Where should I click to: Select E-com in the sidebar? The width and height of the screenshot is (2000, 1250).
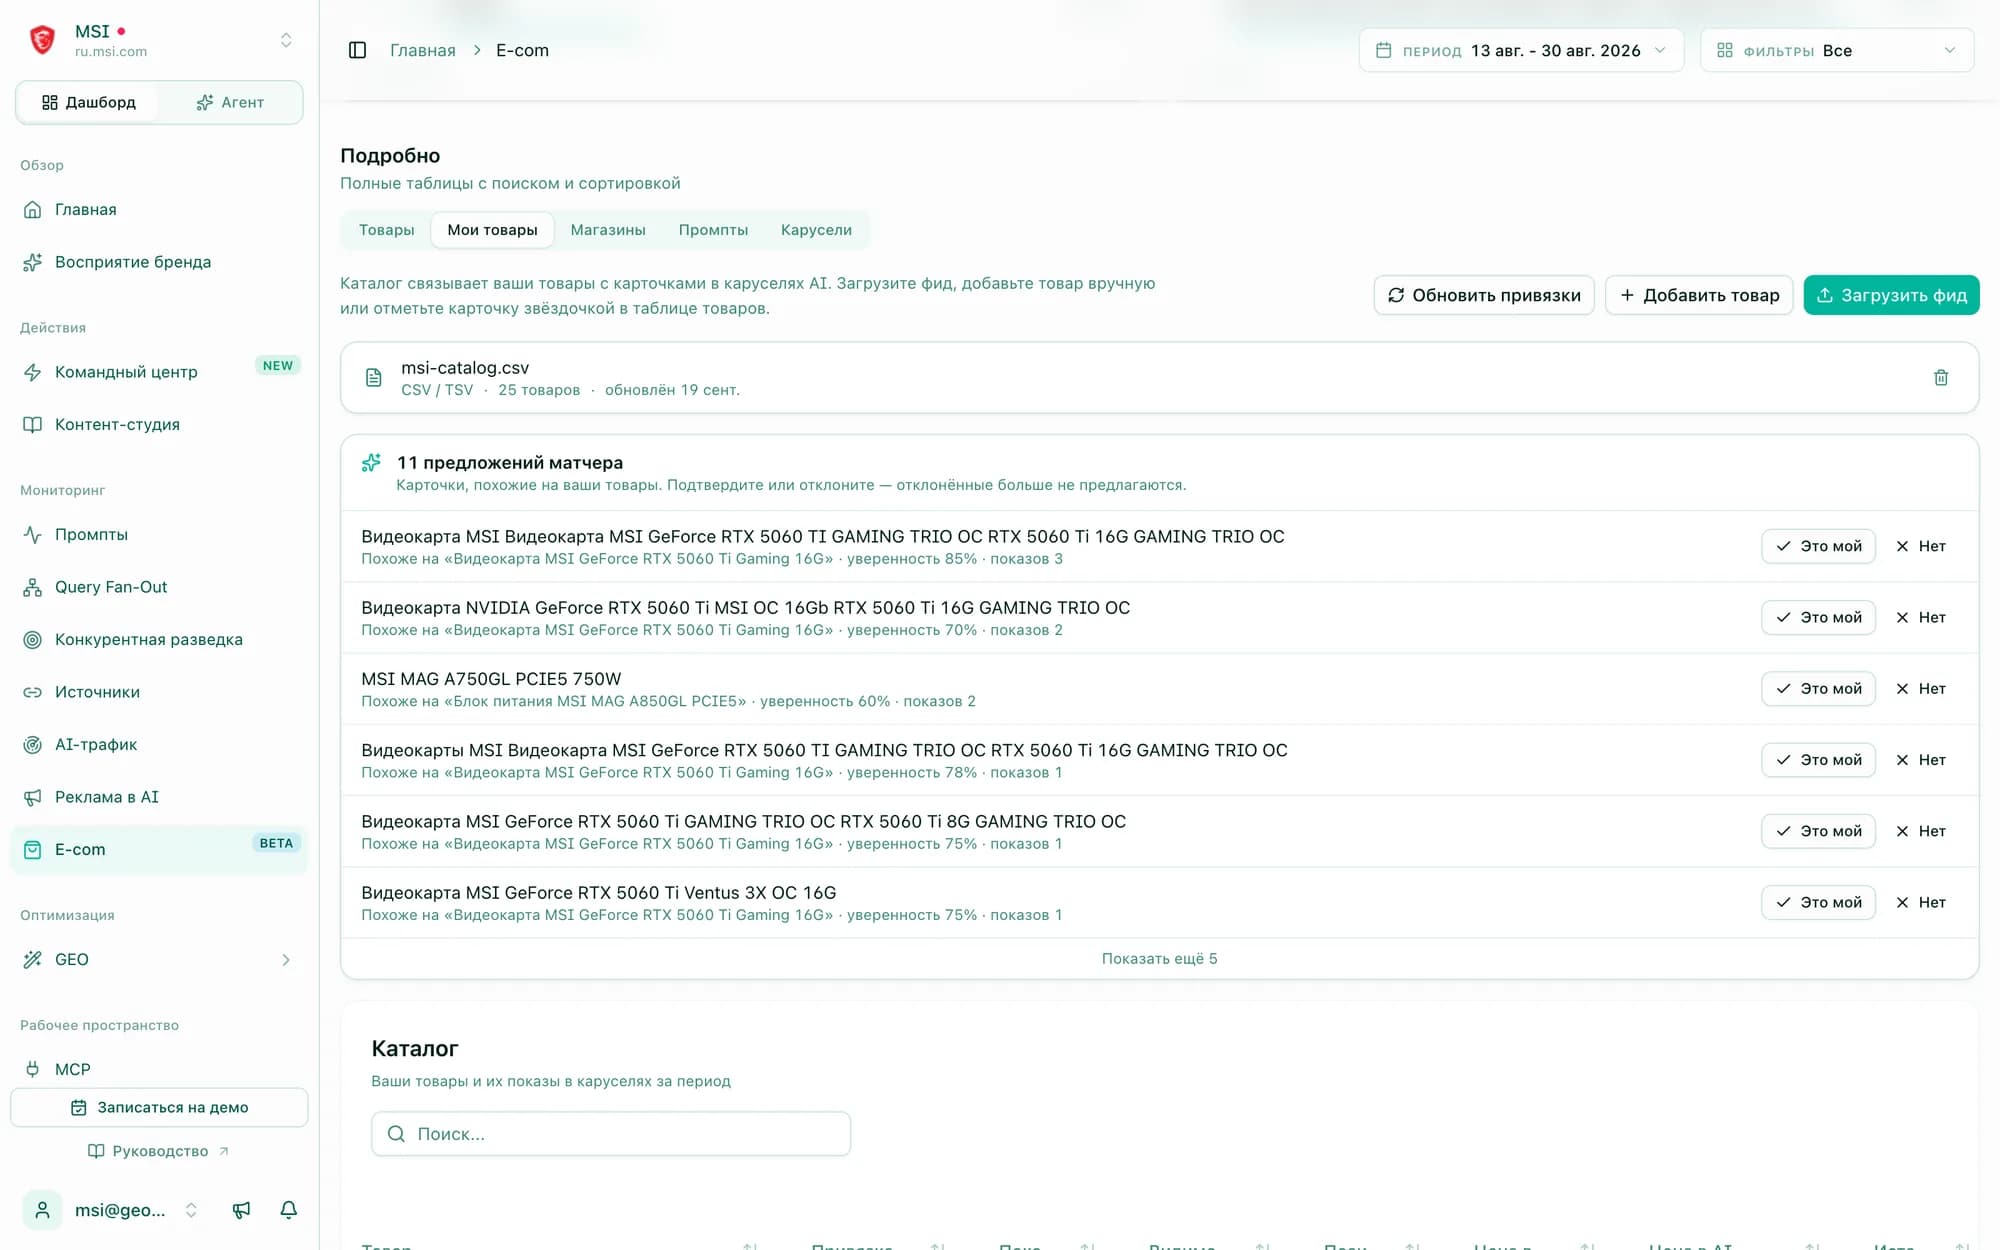click(160, 849)
